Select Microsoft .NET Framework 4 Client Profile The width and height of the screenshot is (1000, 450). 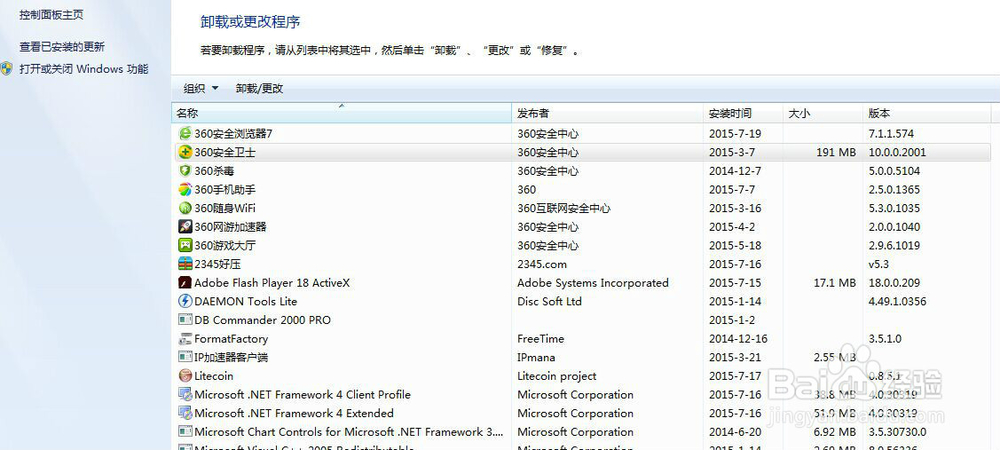pos(302,395)
